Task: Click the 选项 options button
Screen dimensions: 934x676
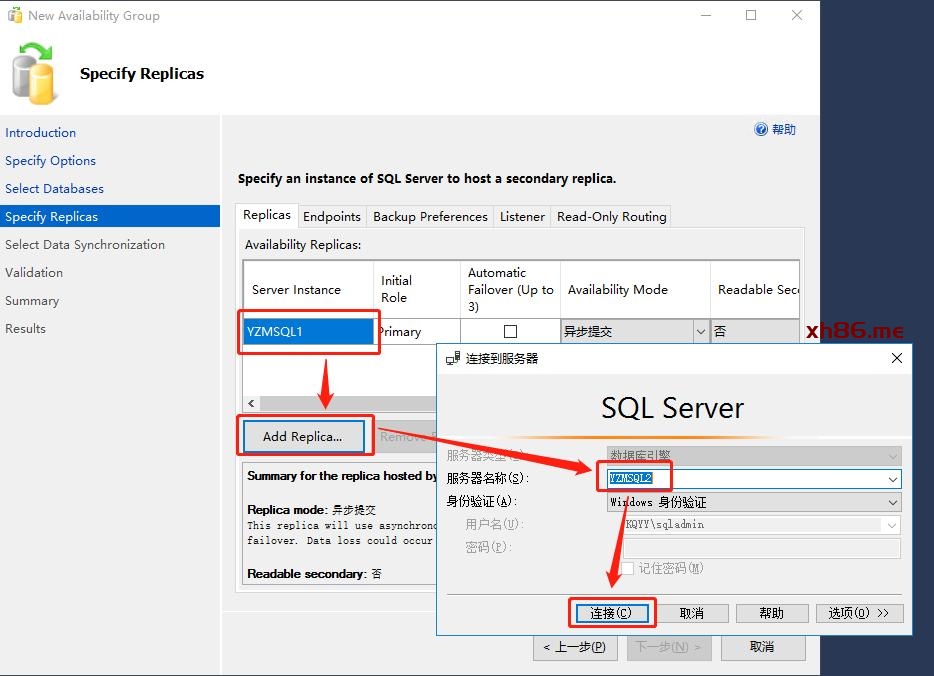Action: click(859, 613)
